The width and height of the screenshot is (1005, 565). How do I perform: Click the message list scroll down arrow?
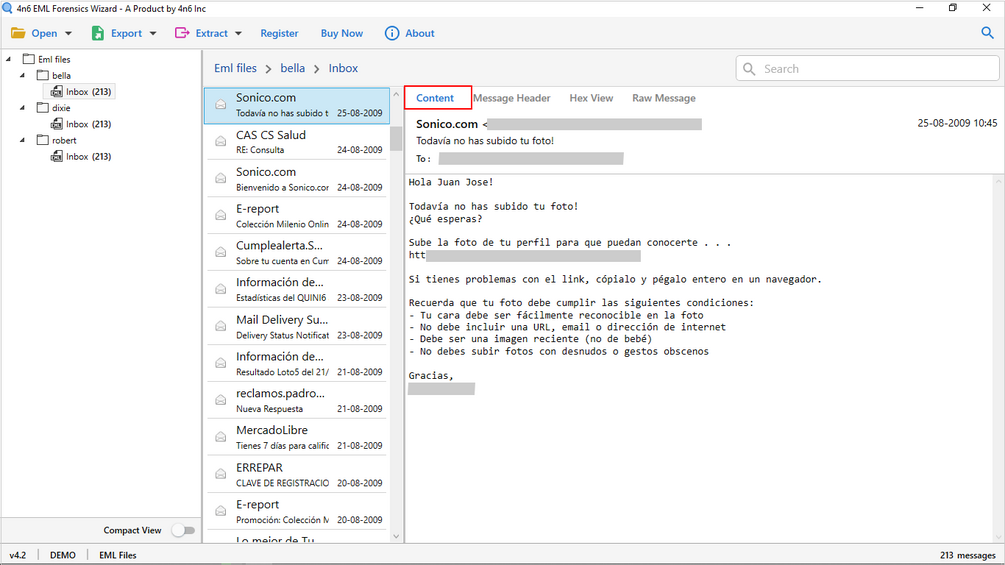point(396,536)
